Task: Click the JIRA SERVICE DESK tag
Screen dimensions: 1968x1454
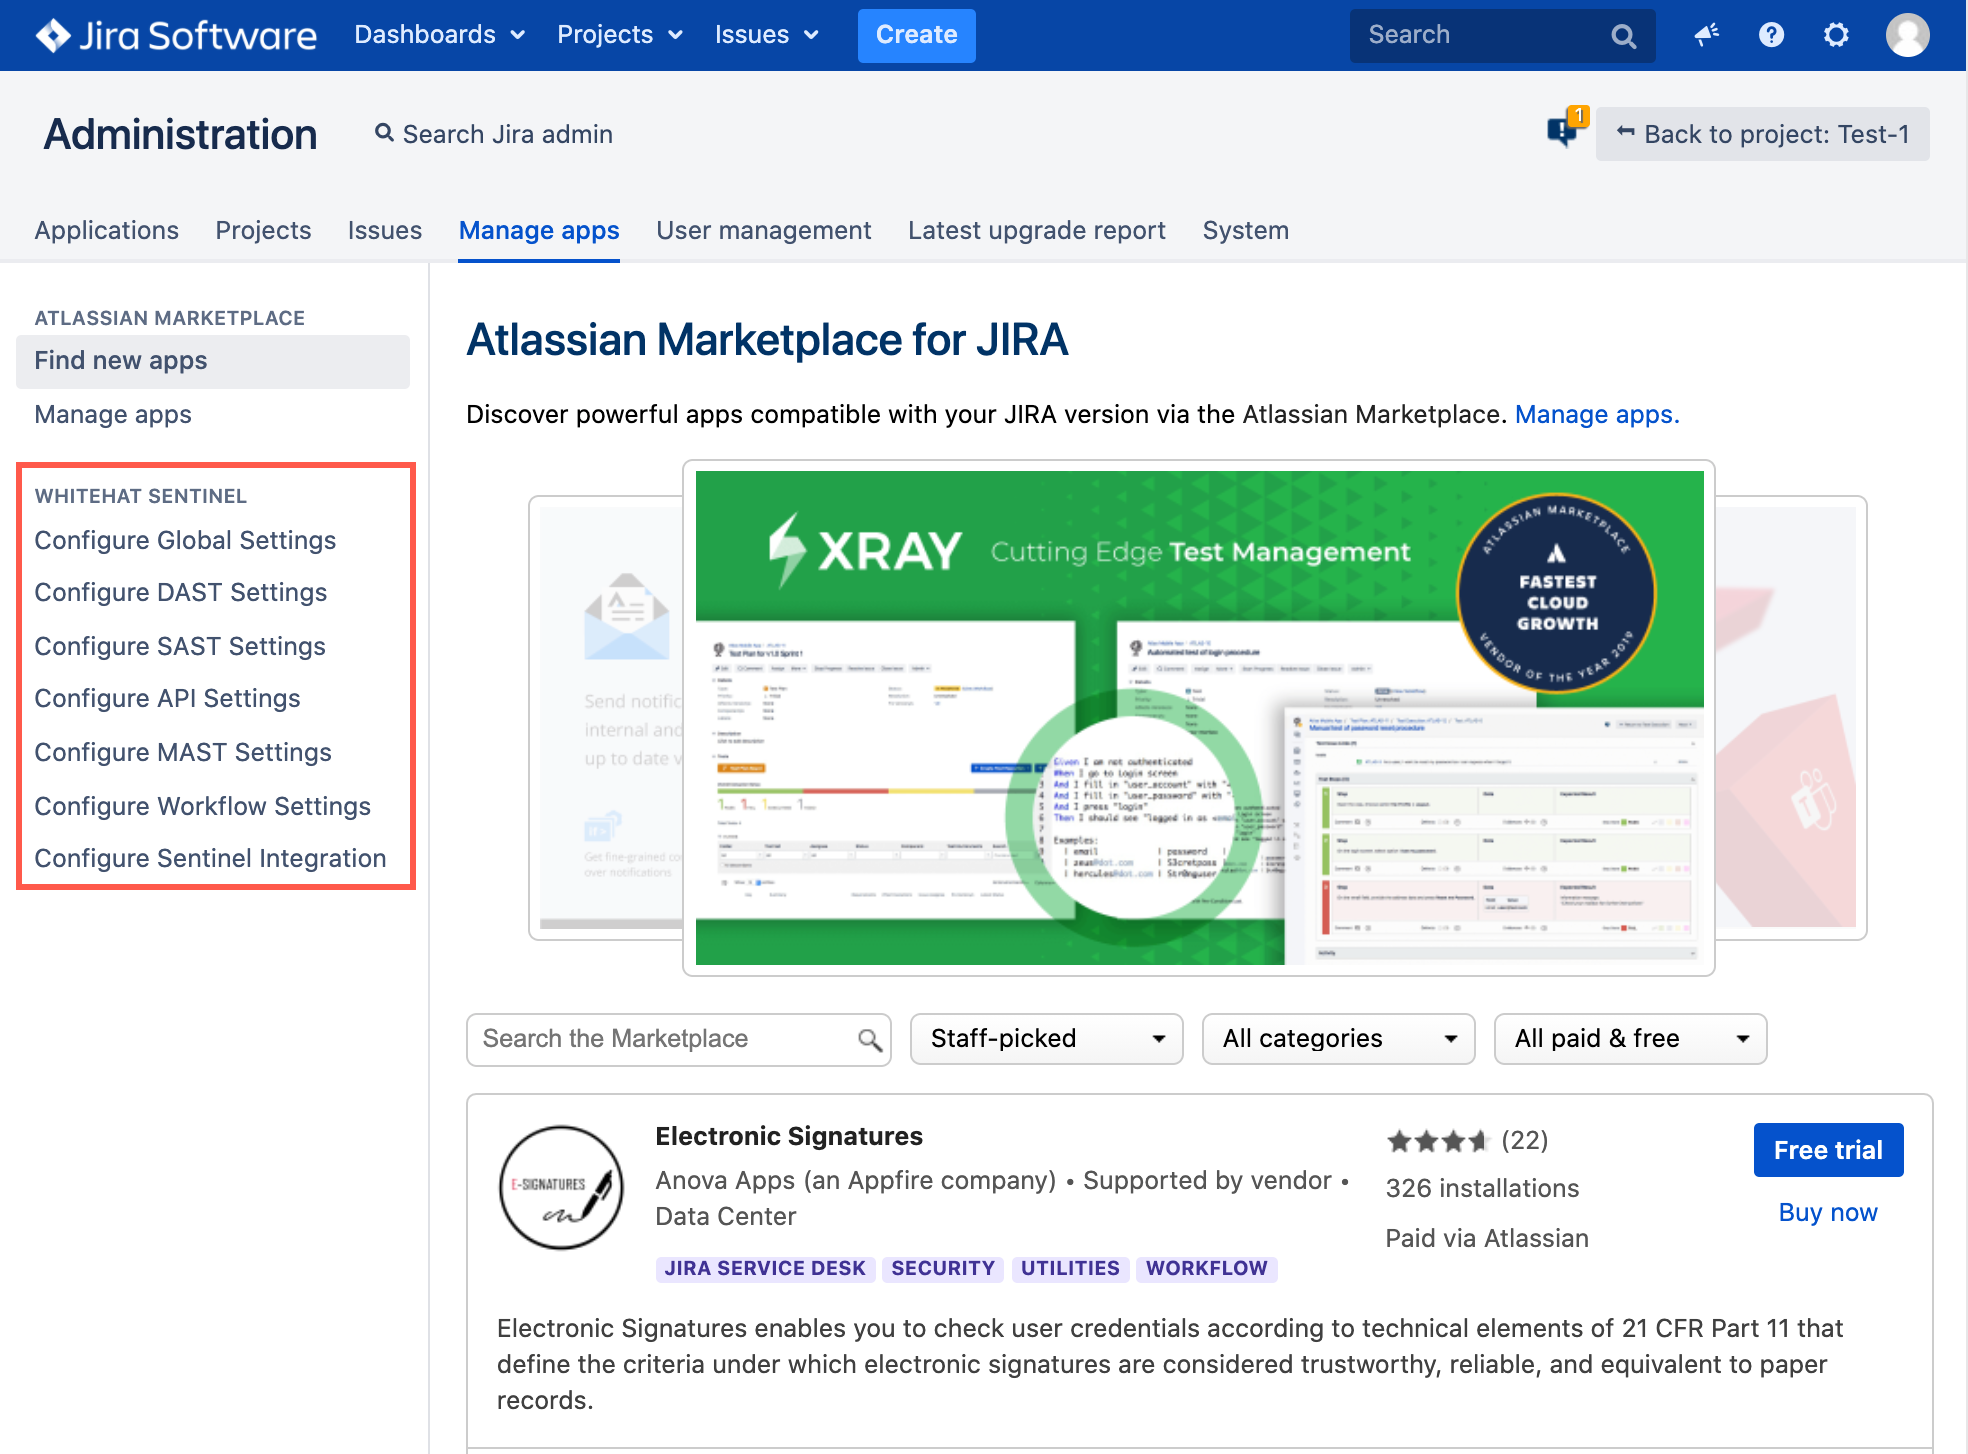Action: 765,1268
